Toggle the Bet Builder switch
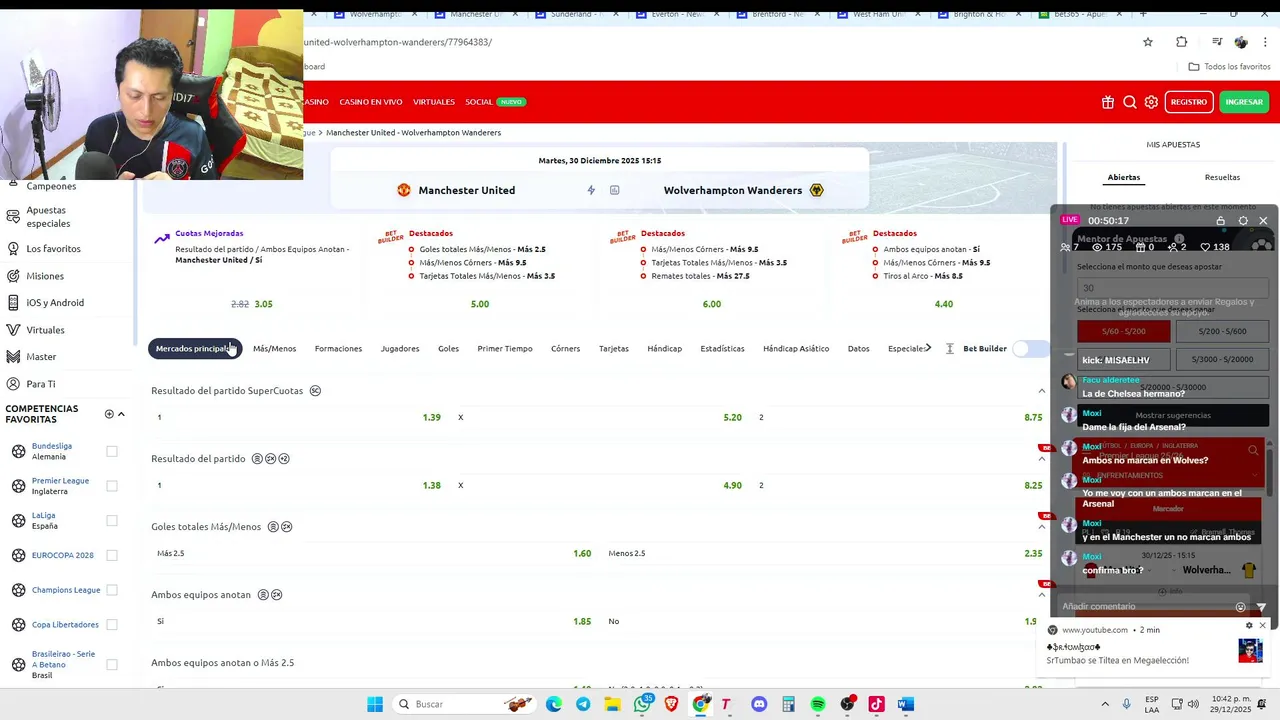Viewport: 1280px width, 720px height. coord(1028,349)
